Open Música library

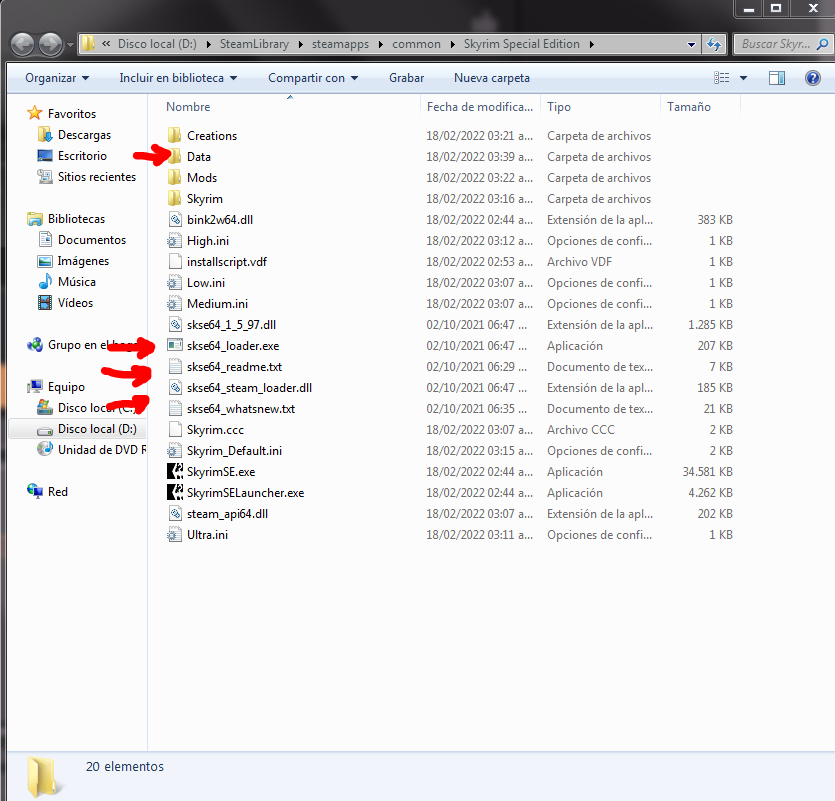click(x=77, y=282)
